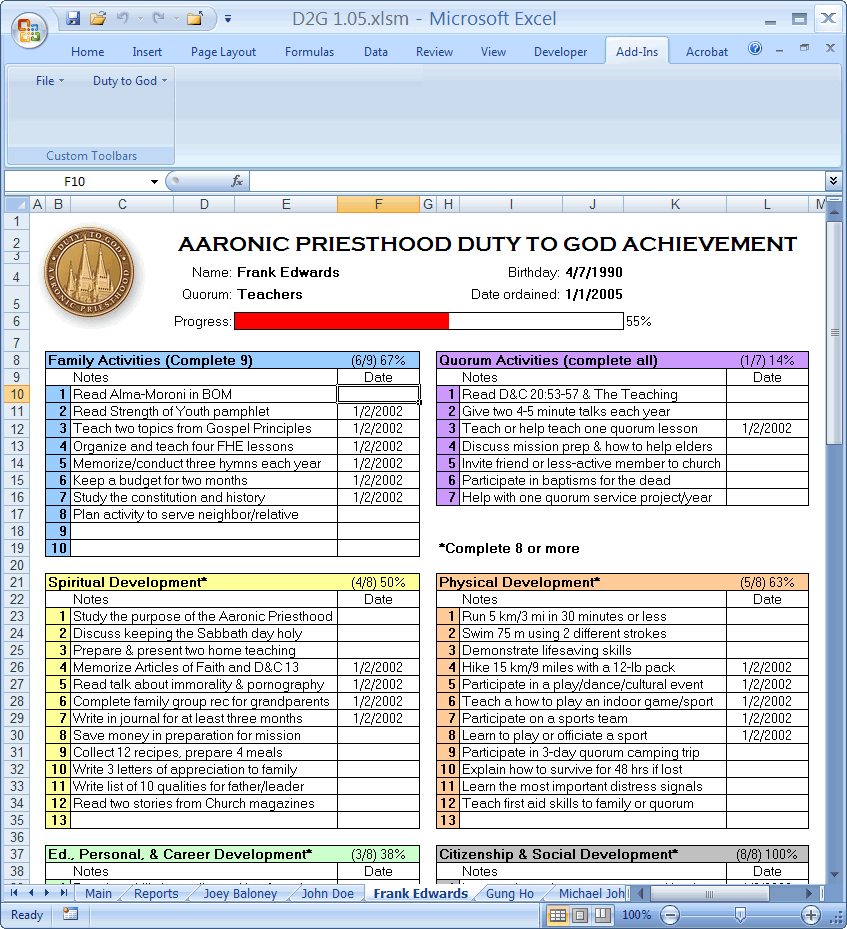
Task: Select the Formulas ribbon tab
Action: [x=309, y=52]
